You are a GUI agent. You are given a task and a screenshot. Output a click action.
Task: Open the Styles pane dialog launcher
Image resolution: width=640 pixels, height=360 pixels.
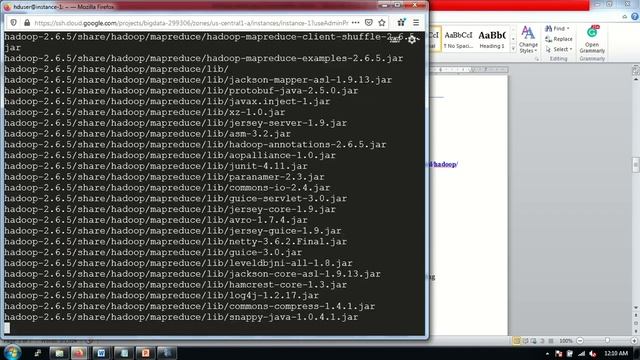coord(537,59)
